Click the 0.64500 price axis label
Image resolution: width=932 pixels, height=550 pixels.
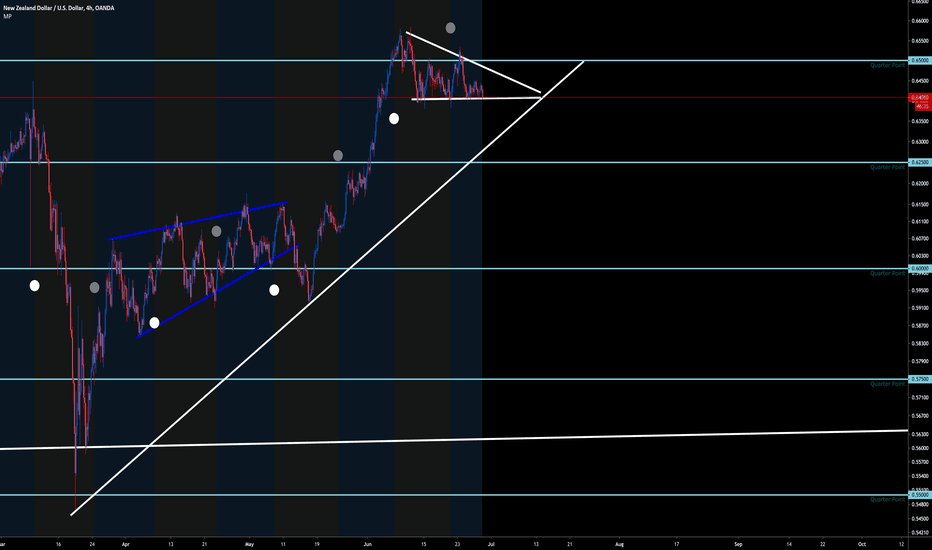(920, 81)
